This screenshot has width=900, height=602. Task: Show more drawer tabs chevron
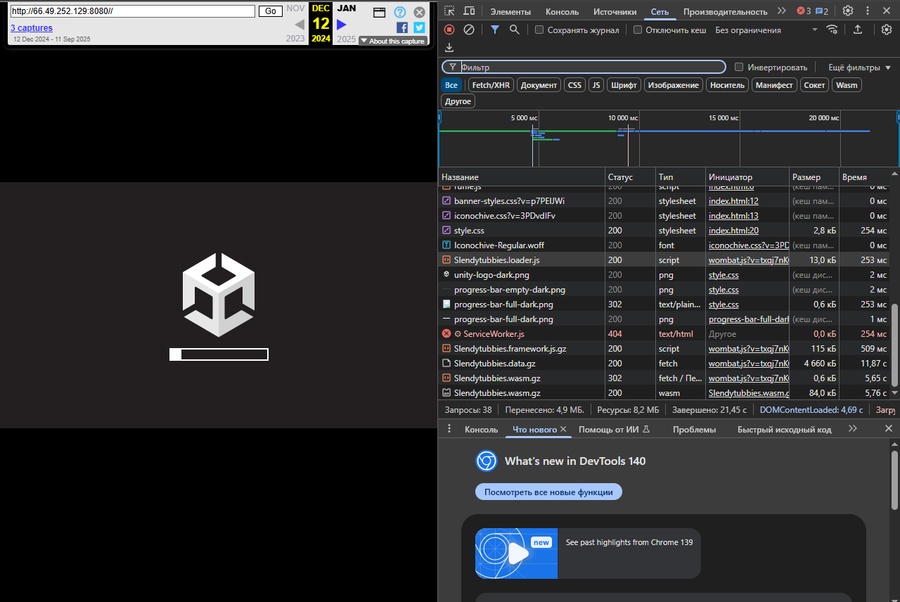[x=852, y=429]
